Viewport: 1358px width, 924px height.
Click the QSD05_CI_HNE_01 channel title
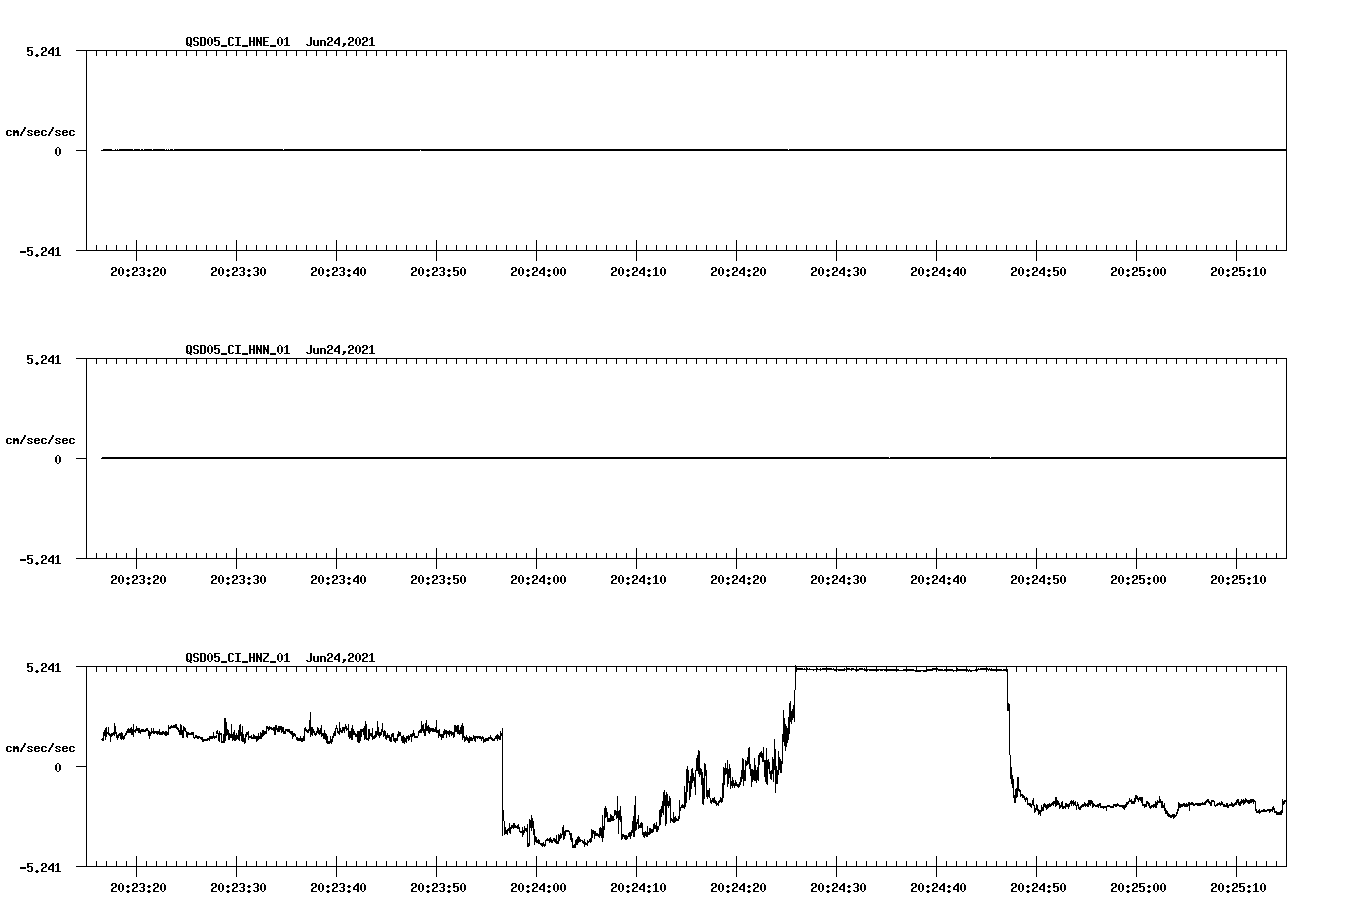[238, 42]
